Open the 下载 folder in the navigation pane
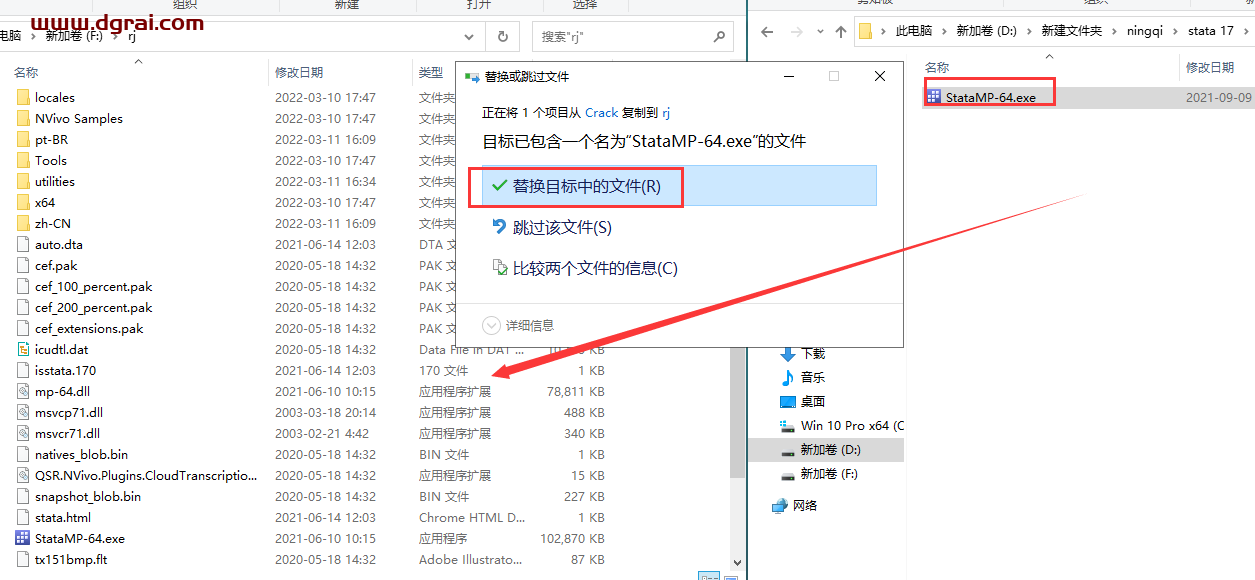This screenshot has width=1255, height=580. [x=812, y=353]
